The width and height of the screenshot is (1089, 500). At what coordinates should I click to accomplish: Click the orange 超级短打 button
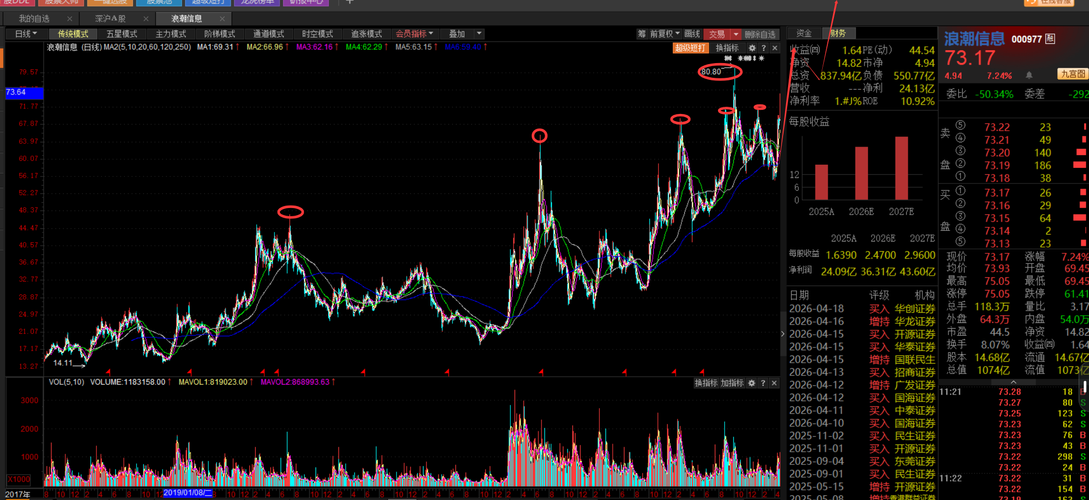690,48
